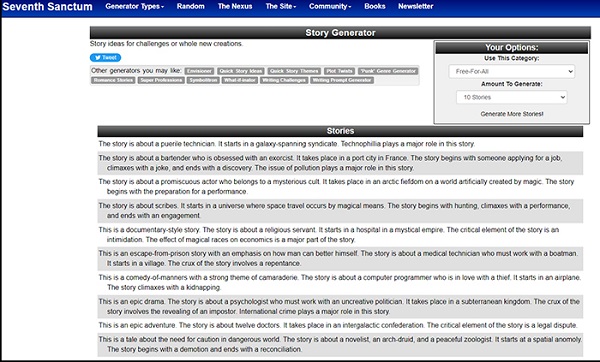Open the Generator Types menu
This screenshot has height=362, width=600.
(x=134, y=7)
